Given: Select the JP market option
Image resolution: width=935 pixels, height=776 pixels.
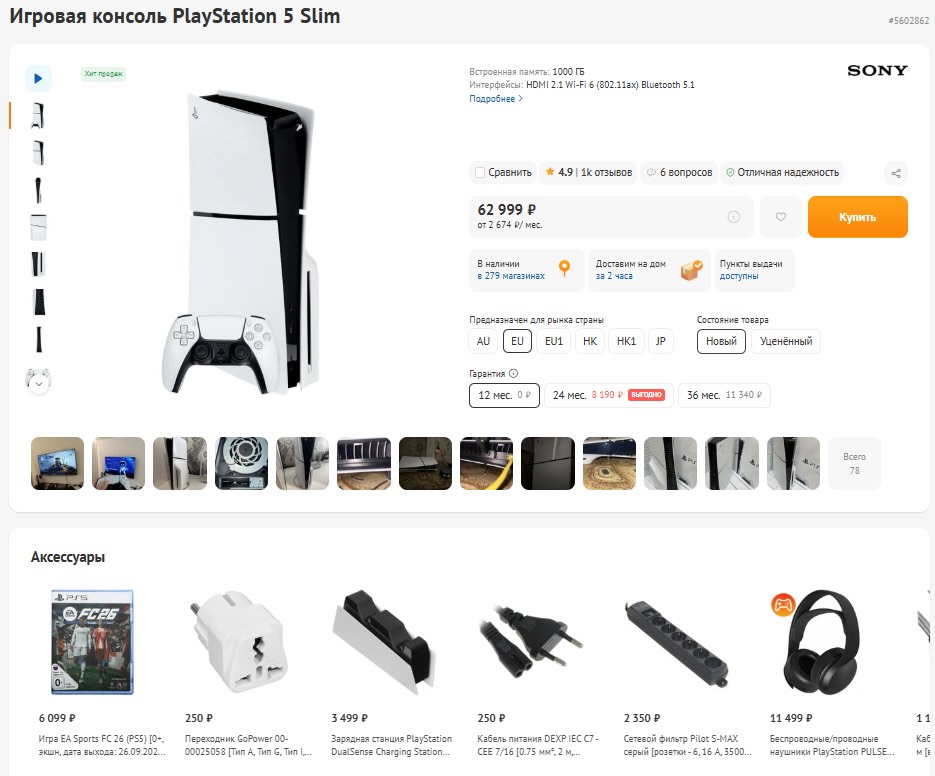Looking at the screenshot, I should pyautogui.click(x=660, y=341).
